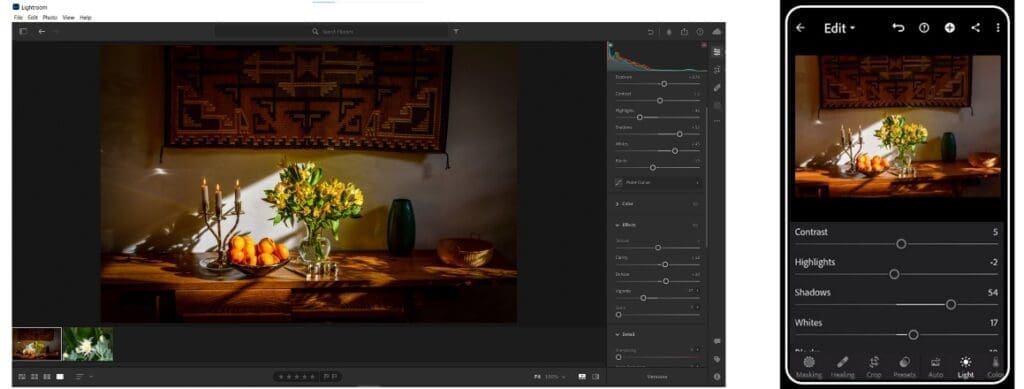Toggle the highlight clipping indicator on histogram
Image resolution: width=1024 pixels, height=389 pixels.
pos(704,45)
